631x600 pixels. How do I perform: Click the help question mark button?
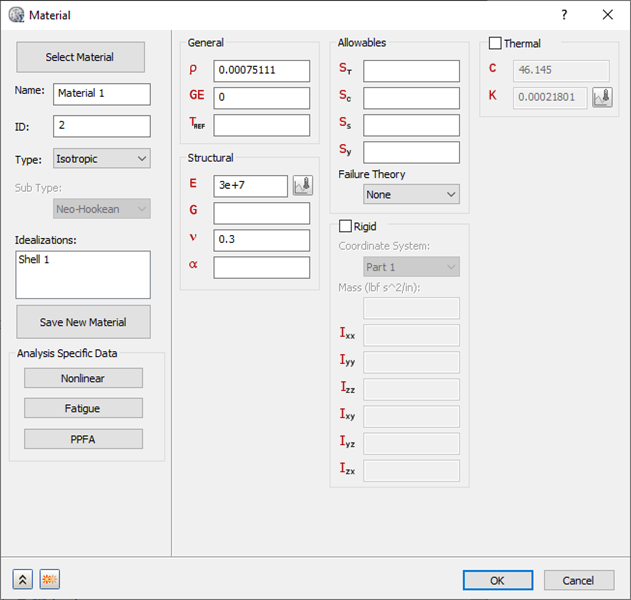coord(564,15)
